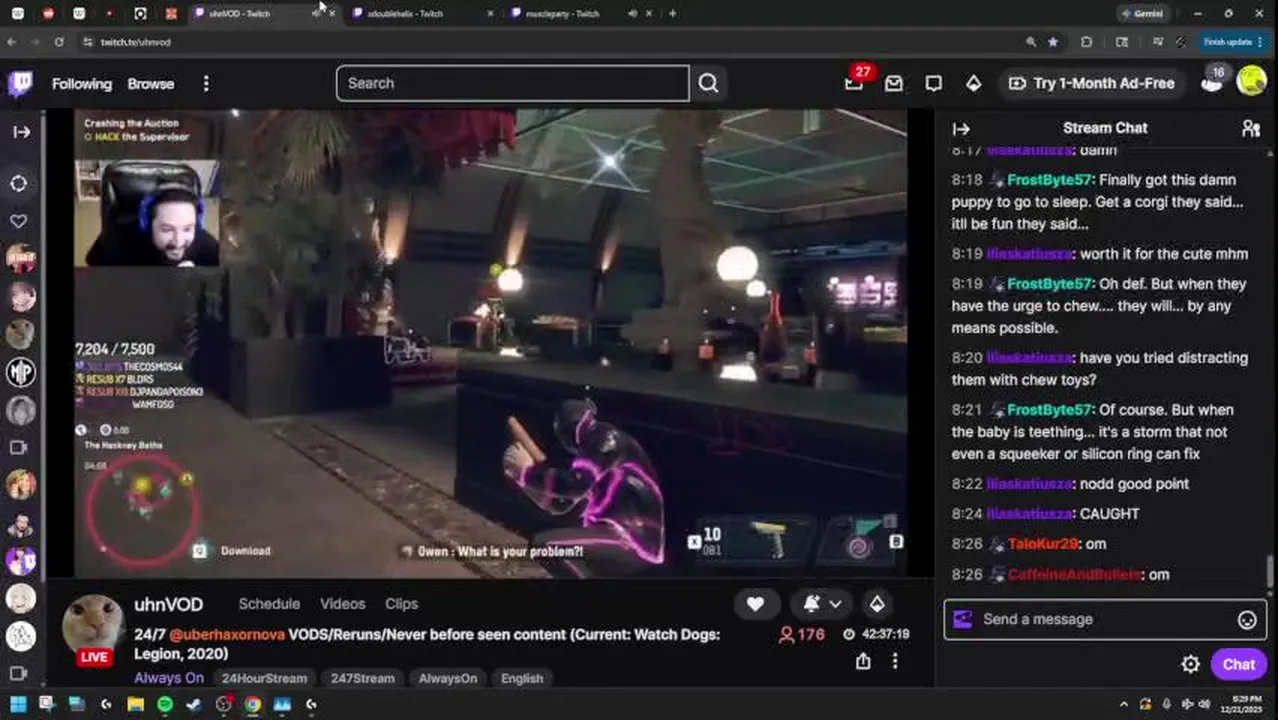Open notifications inbox with 27 badge
The width and height of the screenshot is (1278, 720).
pyautogui.click(x=855, y=81)
